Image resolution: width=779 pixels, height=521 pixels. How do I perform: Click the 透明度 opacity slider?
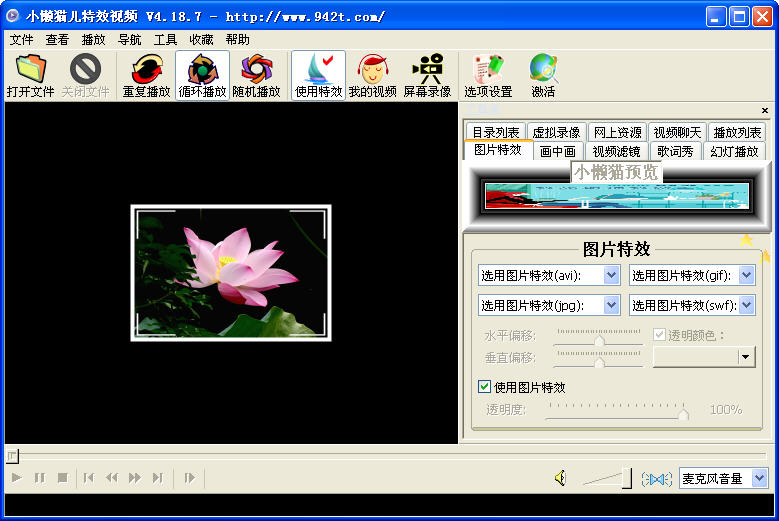pos(615,410)
